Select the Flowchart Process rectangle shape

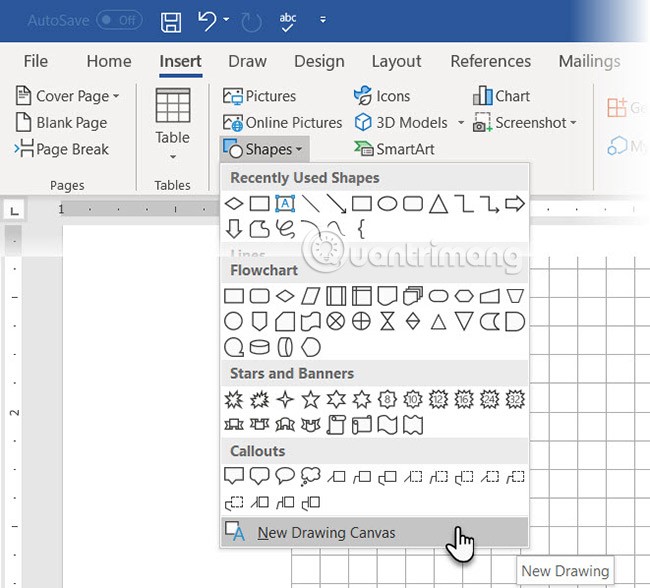click(234, 296)
